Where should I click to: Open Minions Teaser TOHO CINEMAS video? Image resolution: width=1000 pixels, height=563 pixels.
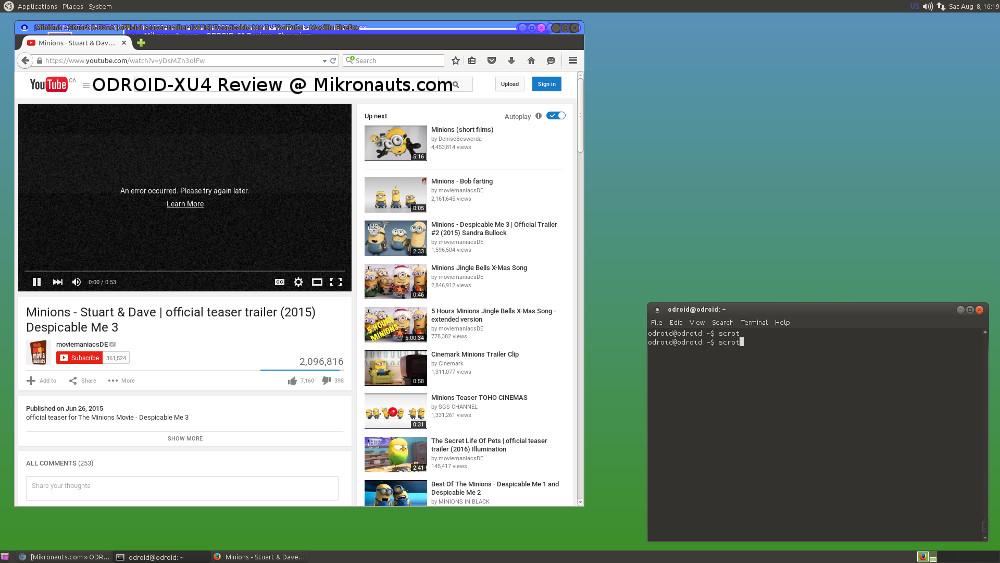click(x=479, y=397)
